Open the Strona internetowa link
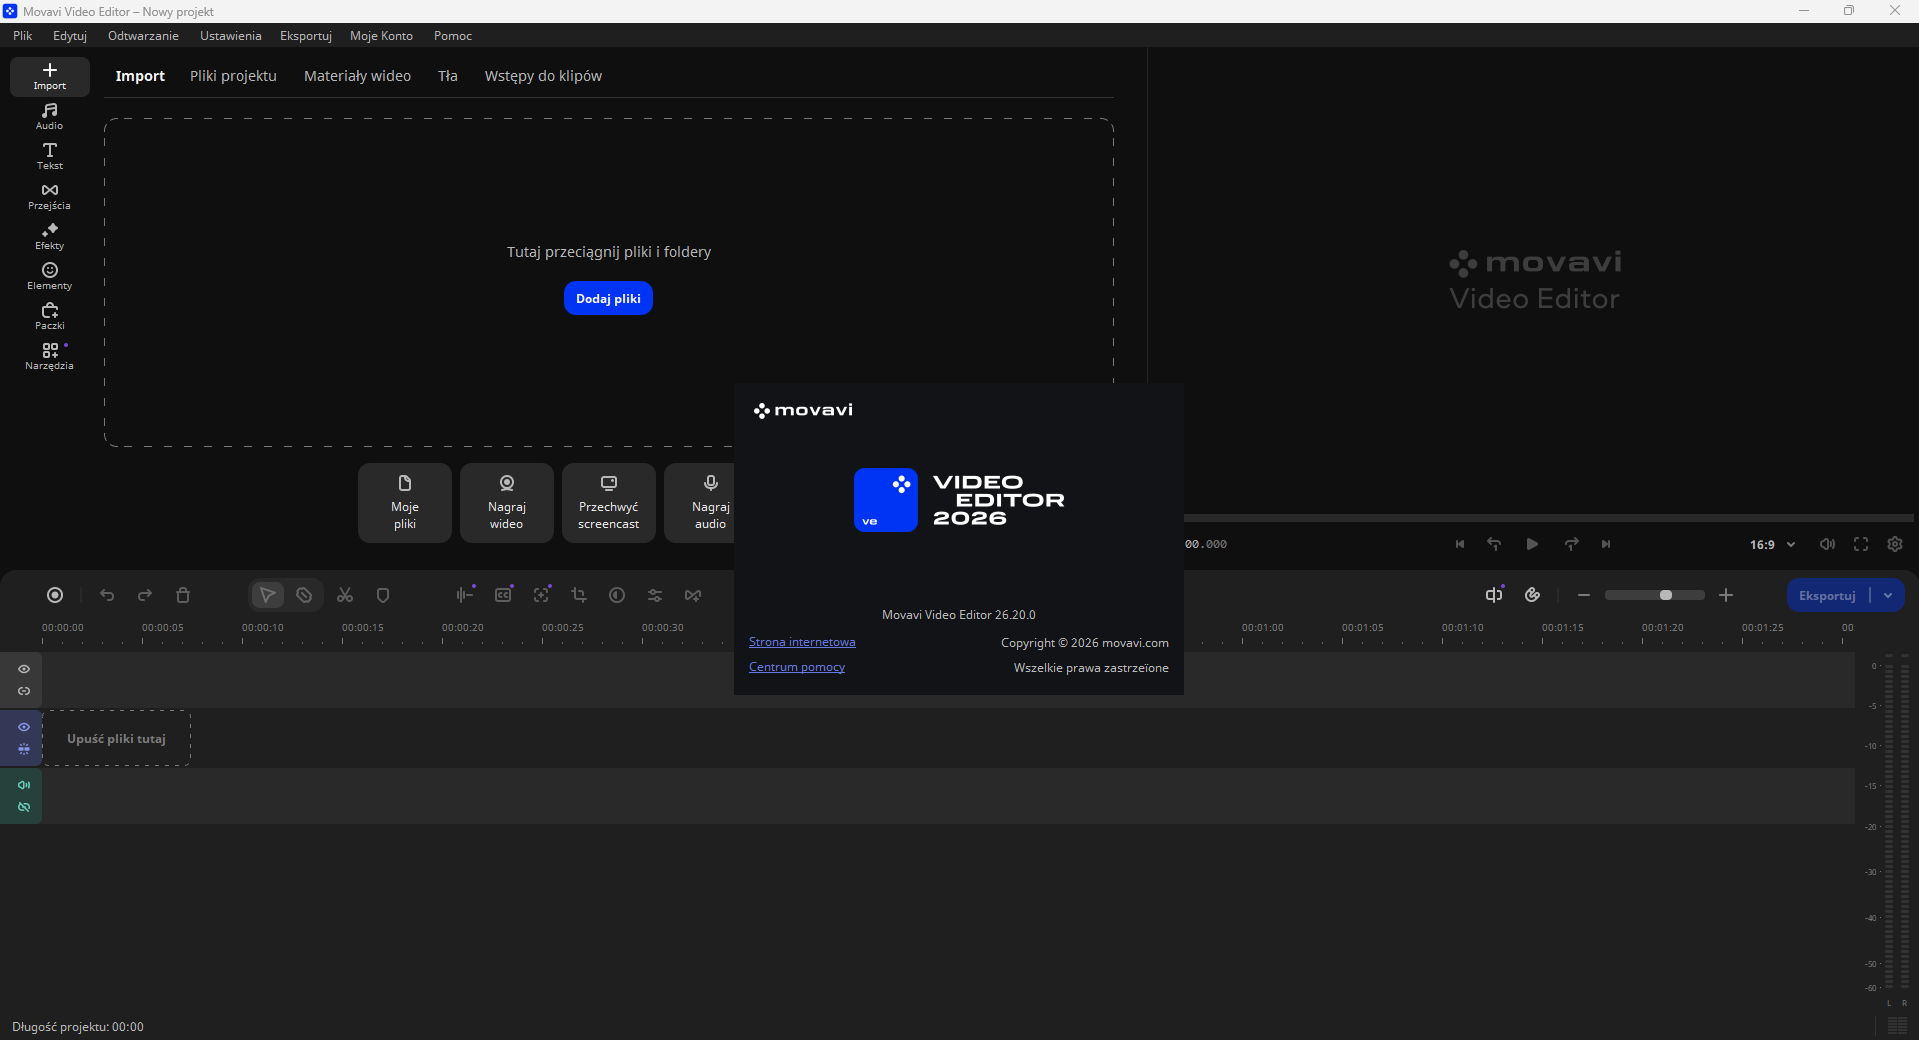This screenshot has width=1919, height=1040. pos(802,642)
